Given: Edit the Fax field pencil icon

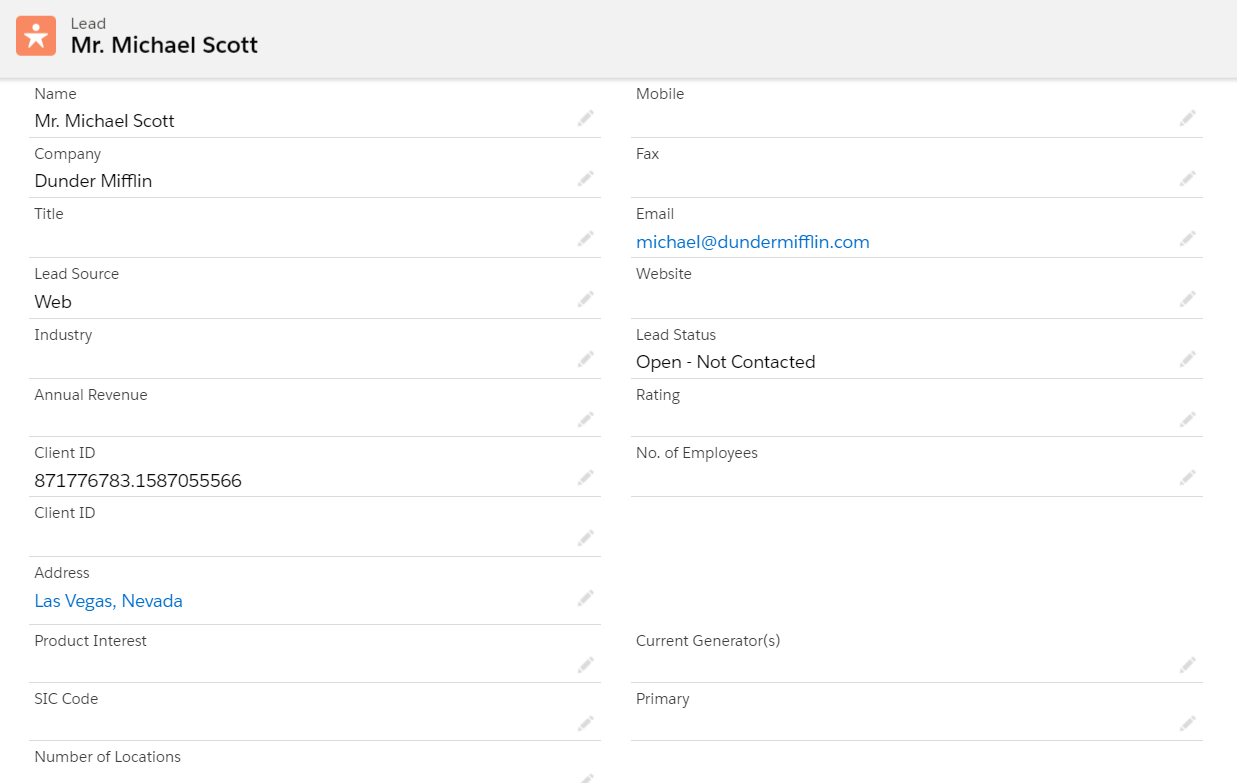Looking at the screenshot, I should (1188, 178).
